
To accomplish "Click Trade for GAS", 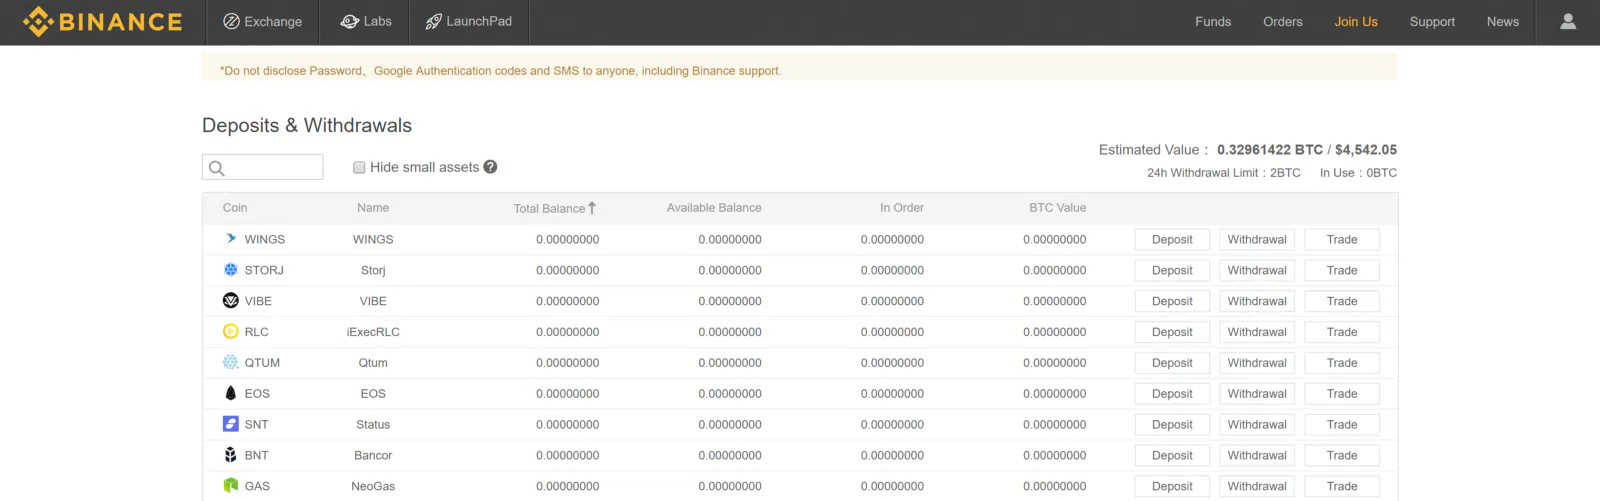I will click(x=1342, y=487).
